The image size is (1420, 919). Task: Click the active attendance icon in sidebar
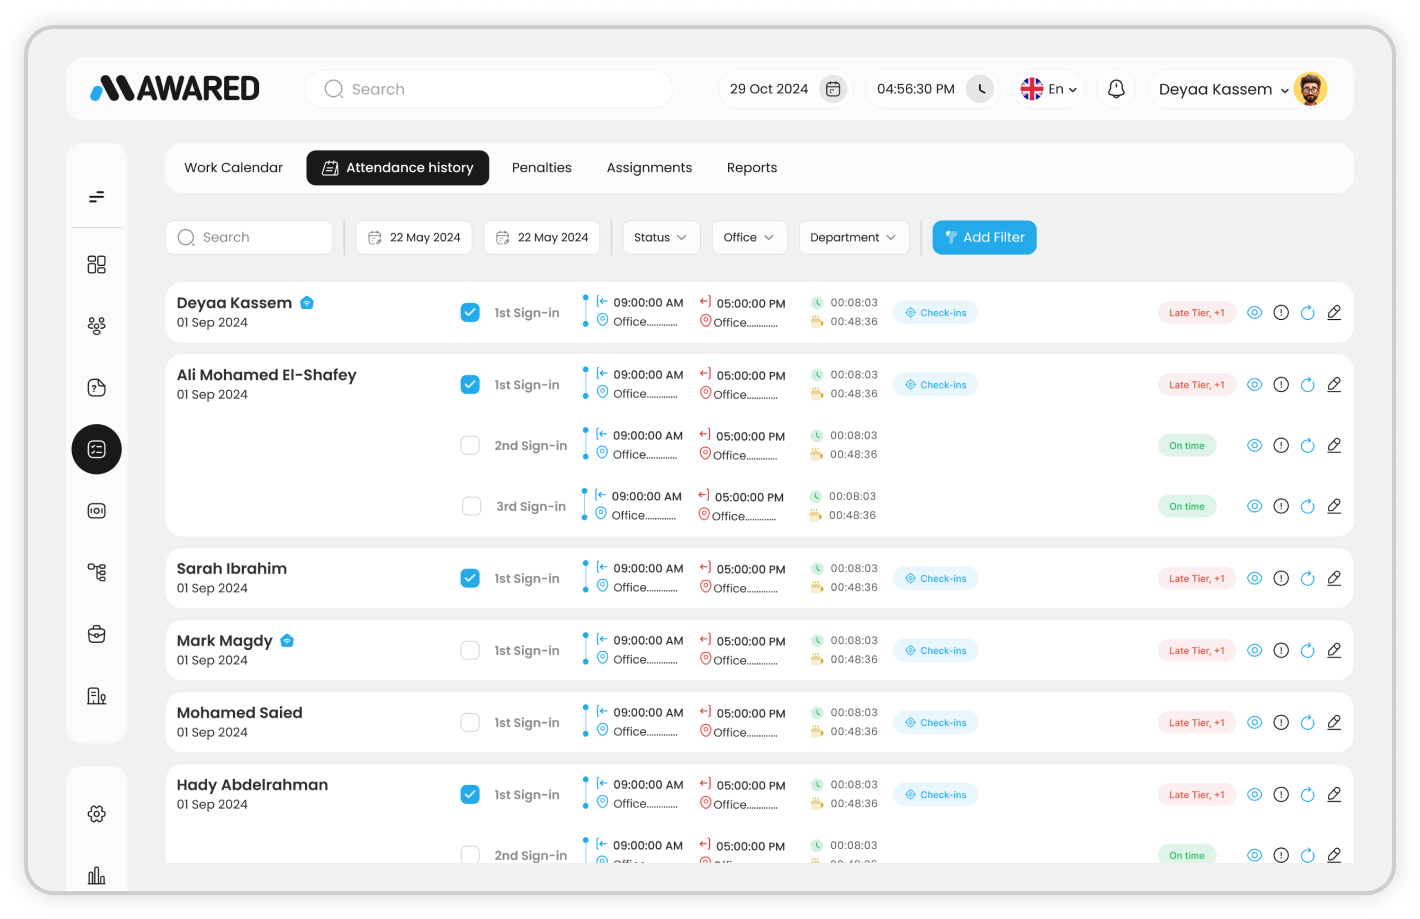click(96, 449)
